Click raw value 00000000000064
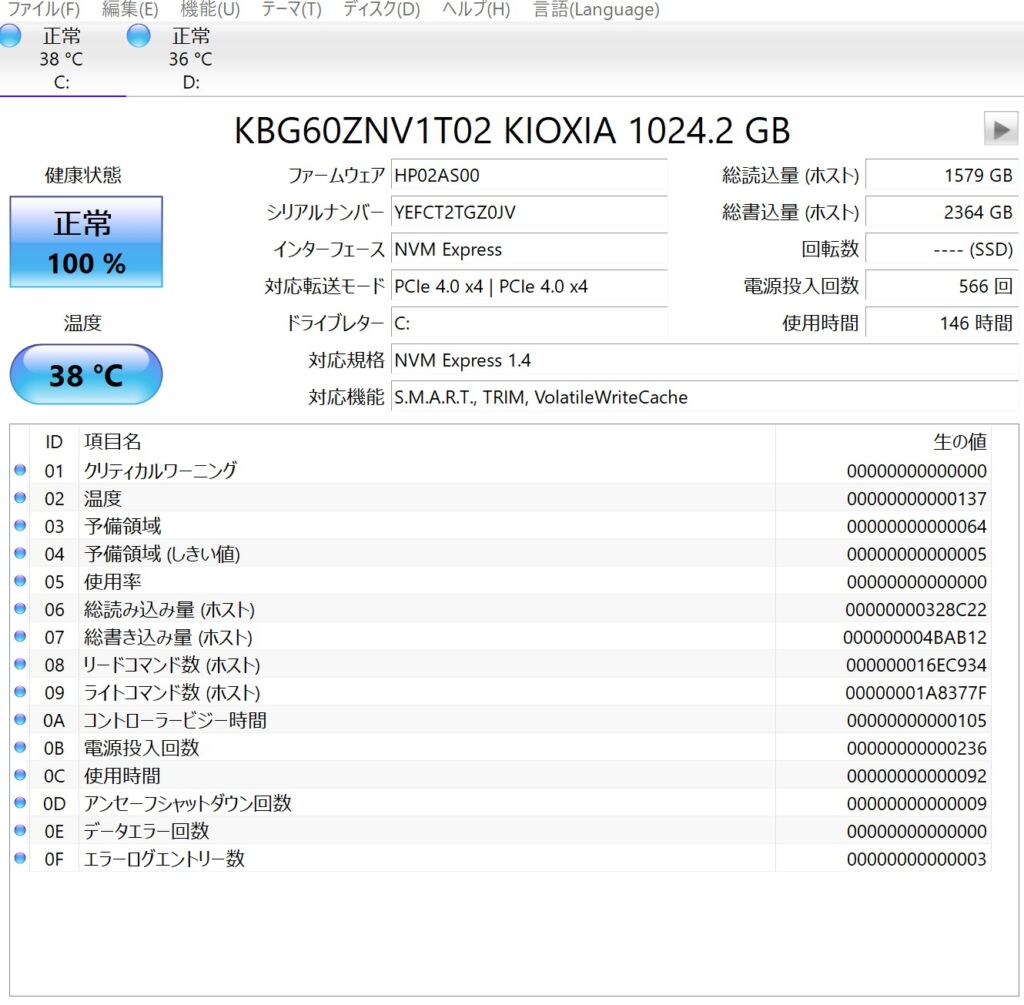 click(916, 526)
